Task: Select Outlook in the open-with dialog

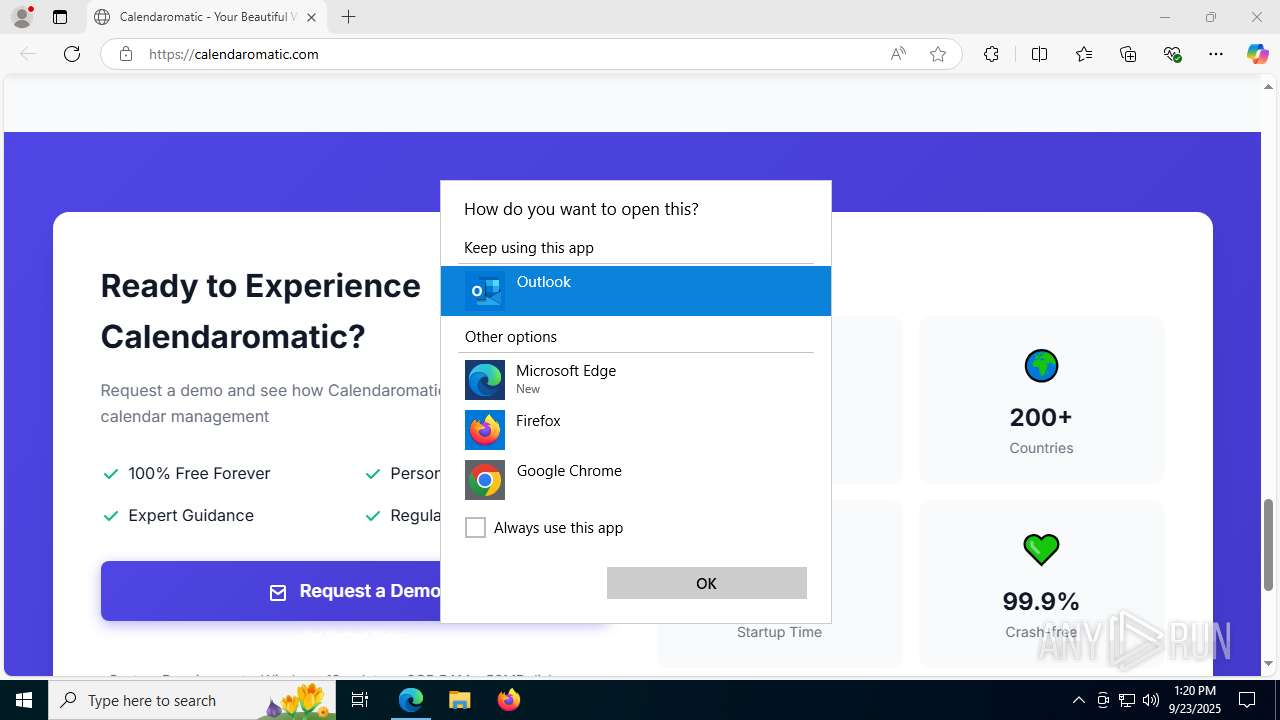Action: tap(635, 291)
